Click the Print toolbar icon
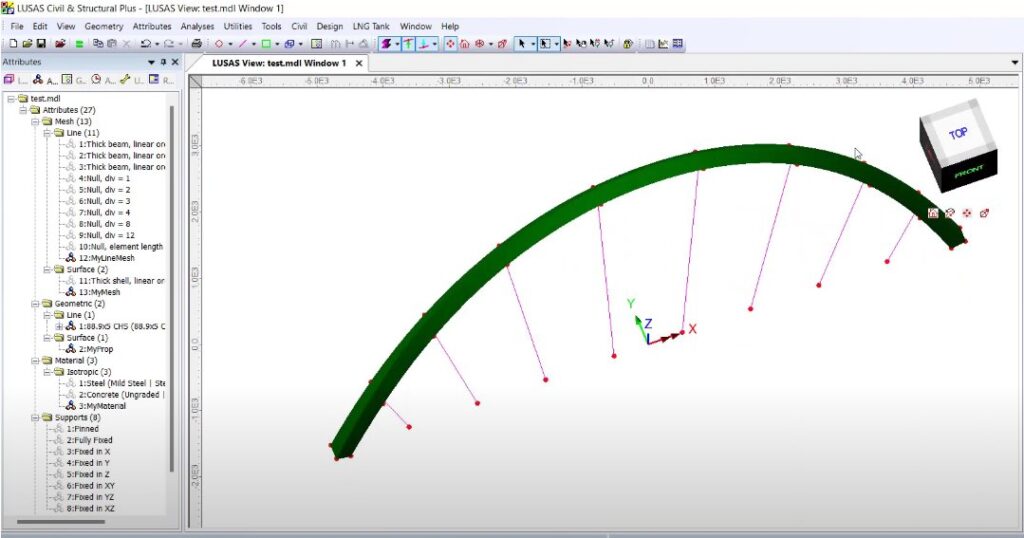The height and width of the screenshot is (538, 1024). 196,44
